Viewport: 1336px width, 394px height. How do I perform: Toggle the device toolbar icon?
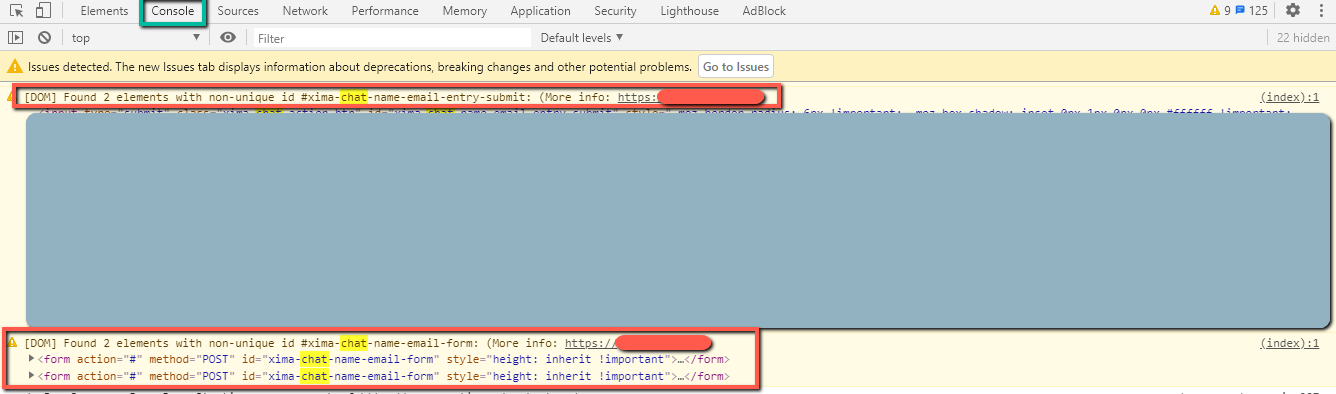[x=43, y=11]
